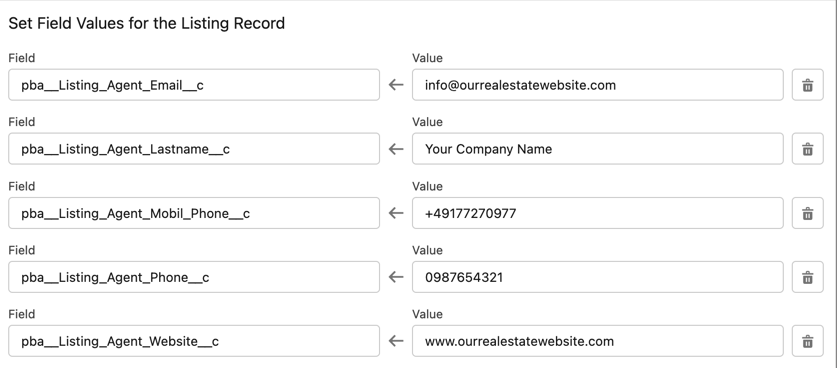Open the pba__Listing_Agent_Lastname__c field picker

(194, 149)
